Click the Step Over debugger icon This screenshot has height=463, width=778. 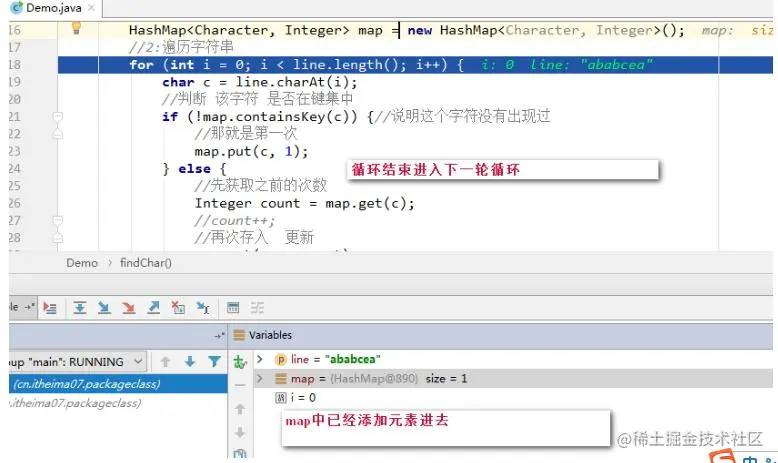[79, 308]
